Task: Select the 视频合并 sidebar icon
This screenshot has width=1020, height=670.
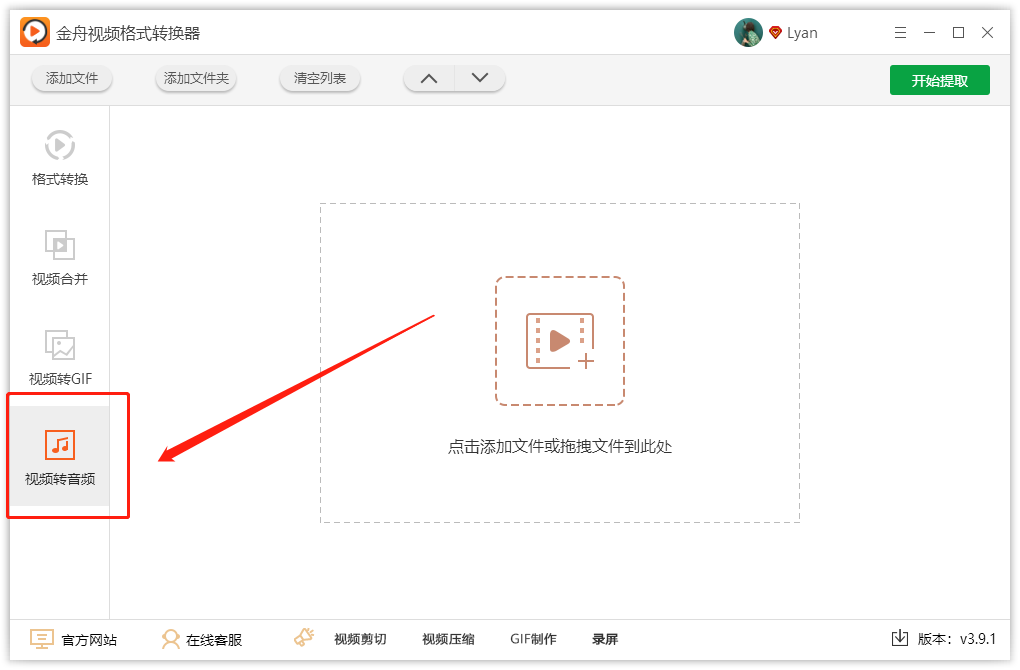Action: click(x=60, y=245)
